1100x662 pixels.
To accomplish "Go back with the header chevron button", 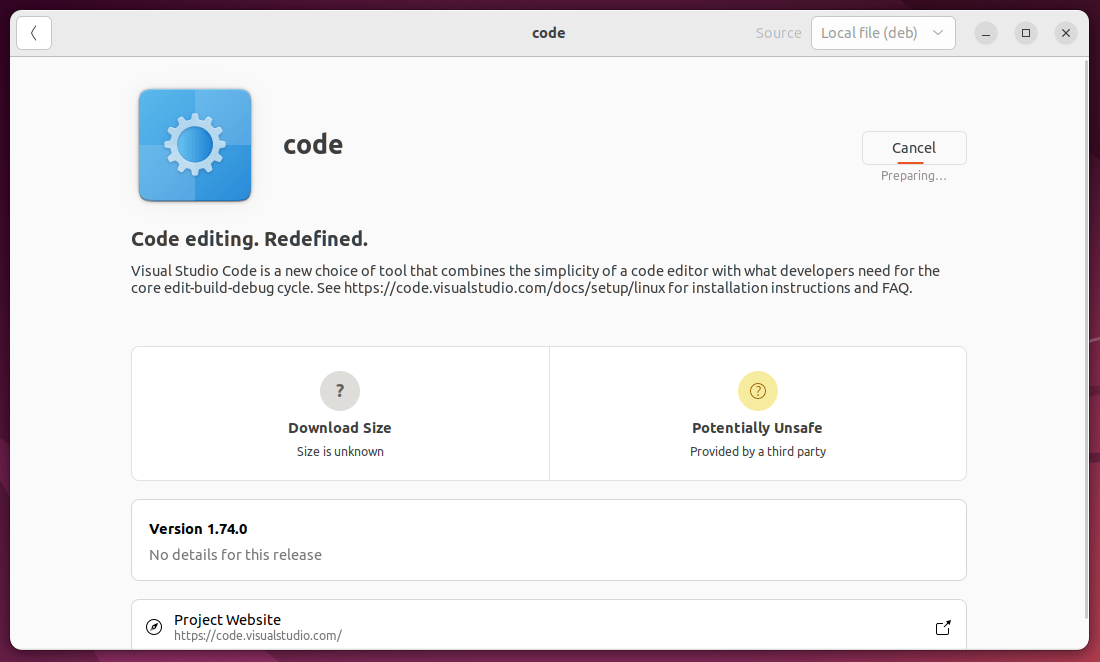I will (34, 33).
